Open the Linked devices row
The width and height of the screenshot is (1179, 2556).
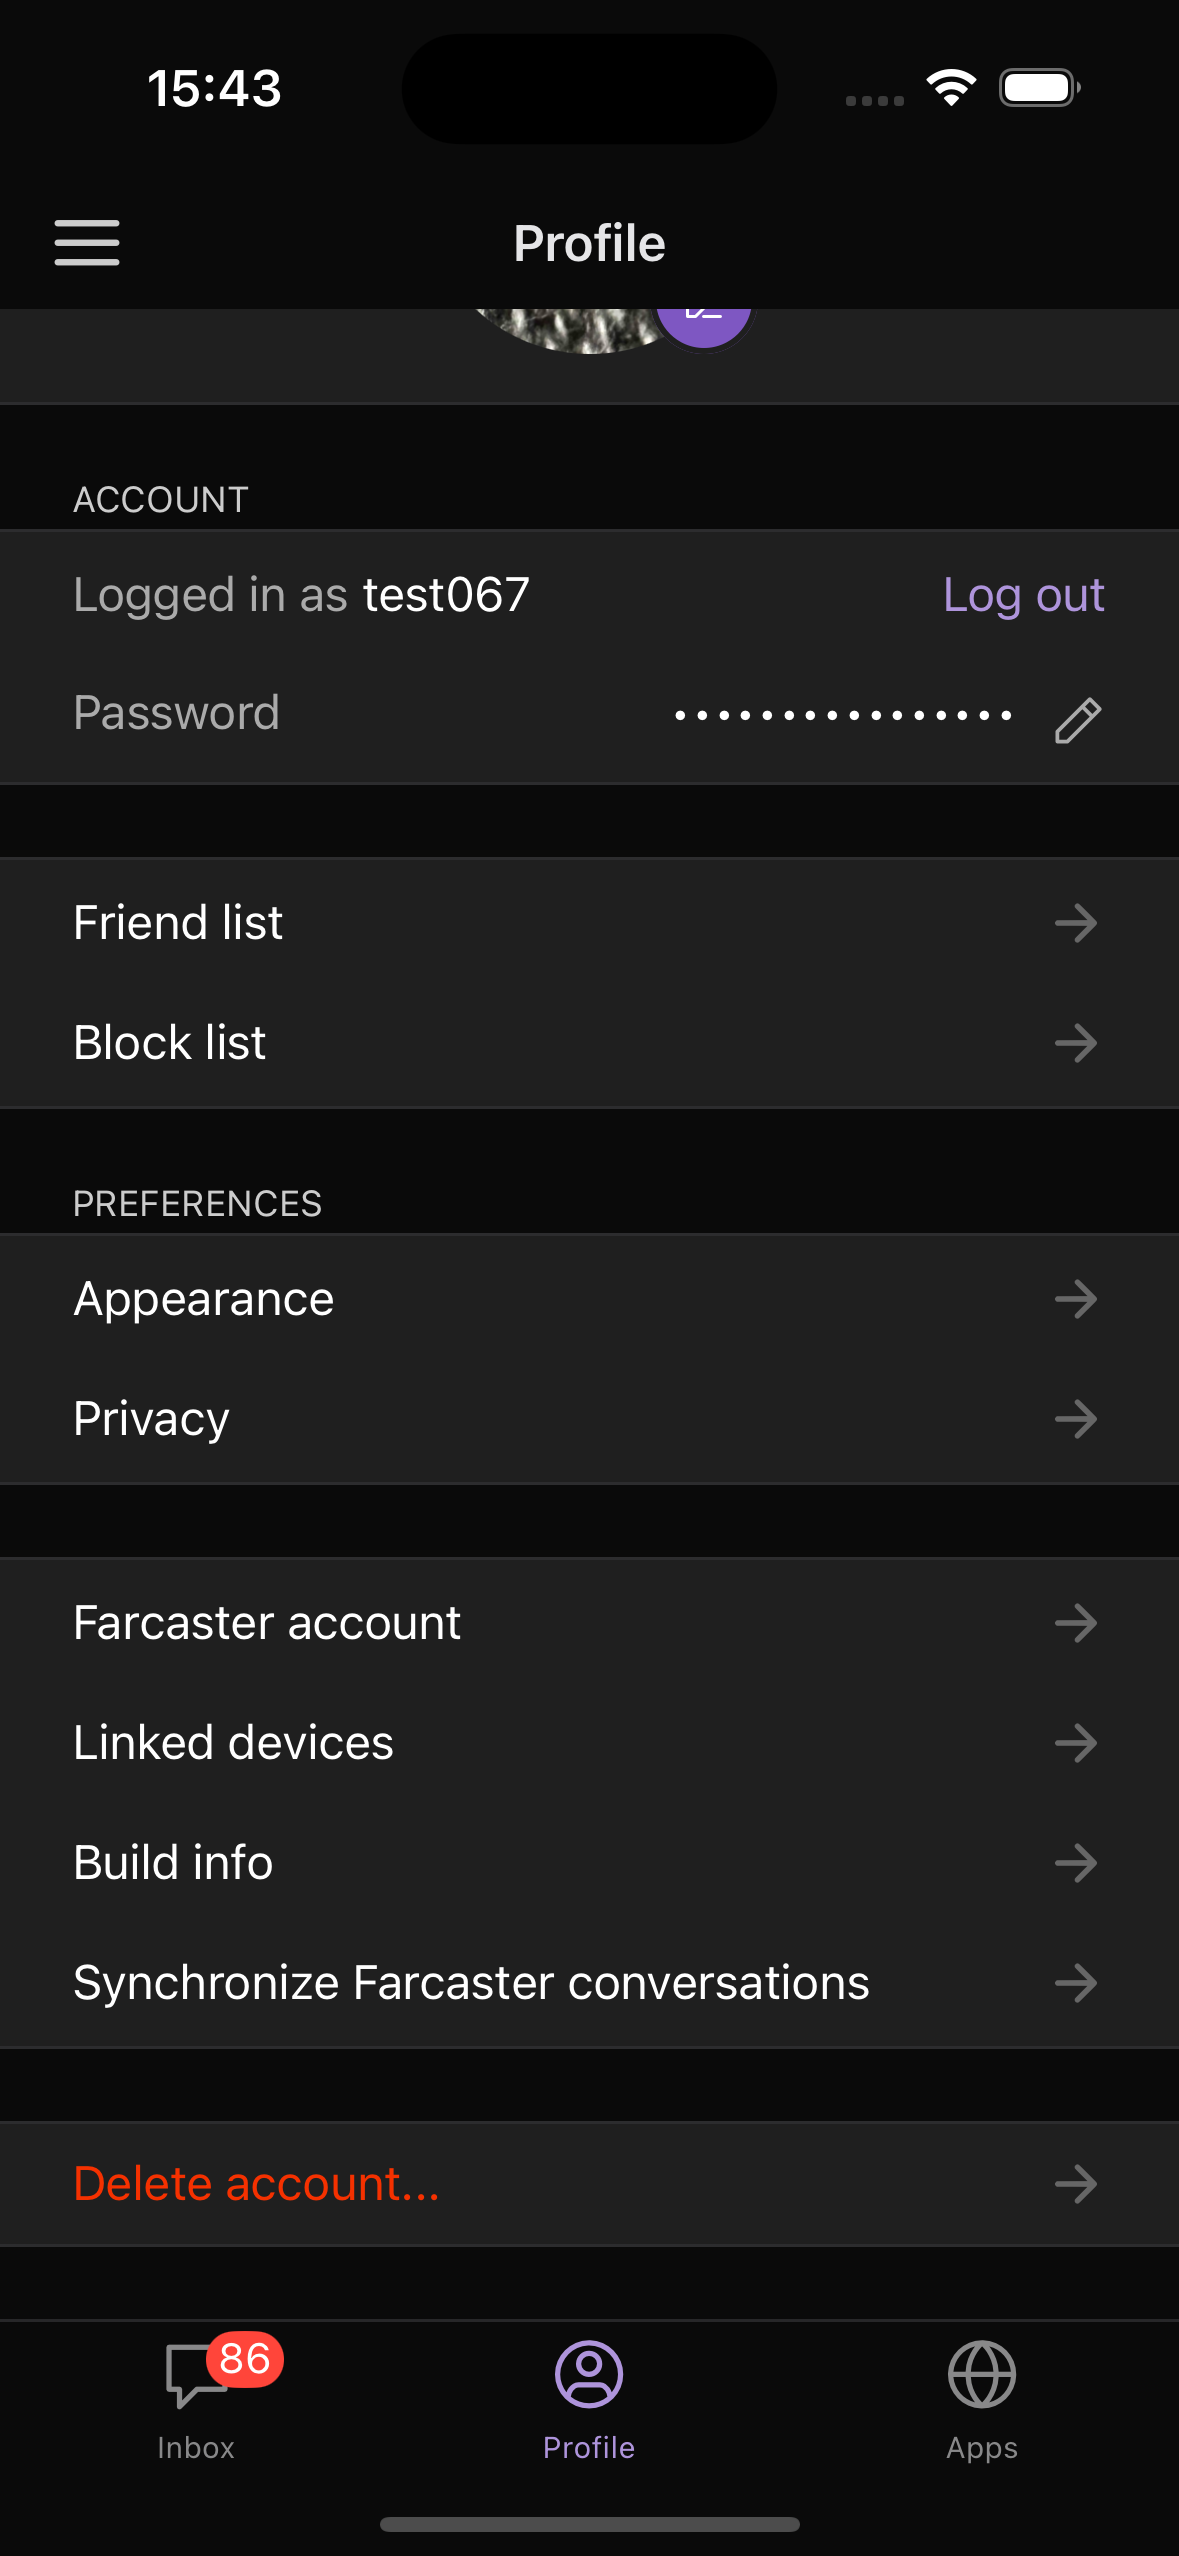(589, 1743)
